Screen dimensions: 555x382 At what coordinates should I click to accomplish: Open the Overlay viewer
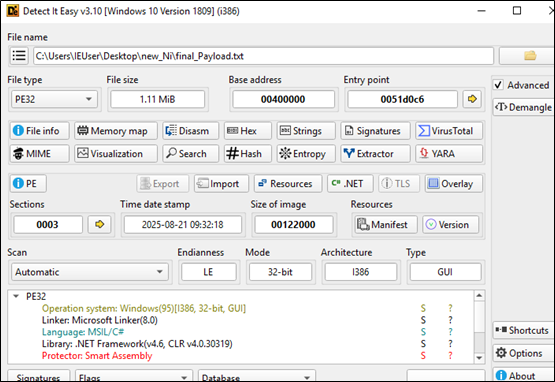click(454, 183)
